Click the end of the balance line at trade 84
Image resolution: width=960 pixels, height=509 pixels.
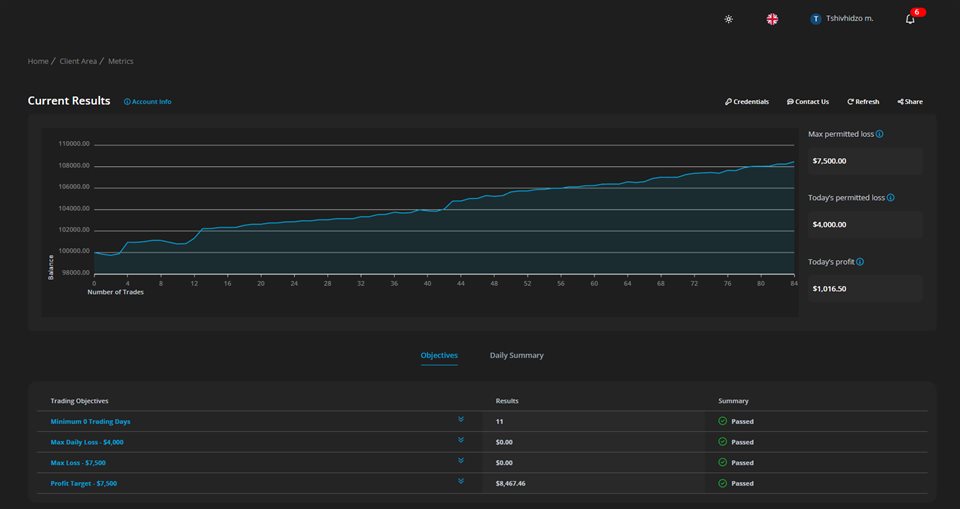(x=793, y=162)
